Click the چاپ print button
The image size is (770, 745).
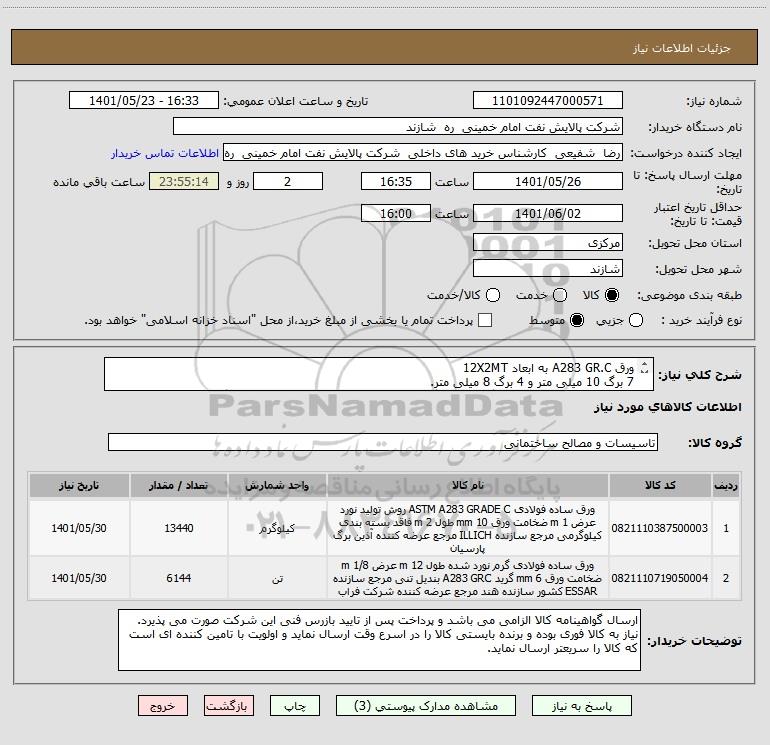pyautogui.click(x=295, y=706)
